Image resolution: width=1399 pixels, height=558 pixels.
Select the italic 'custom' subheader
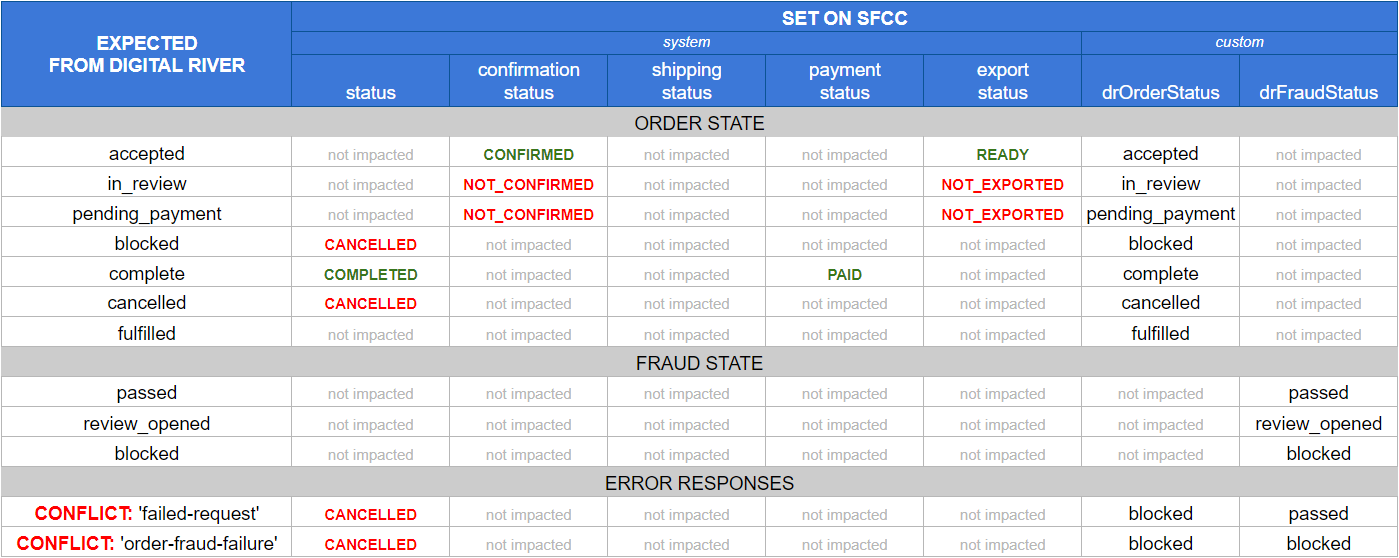1239,42
